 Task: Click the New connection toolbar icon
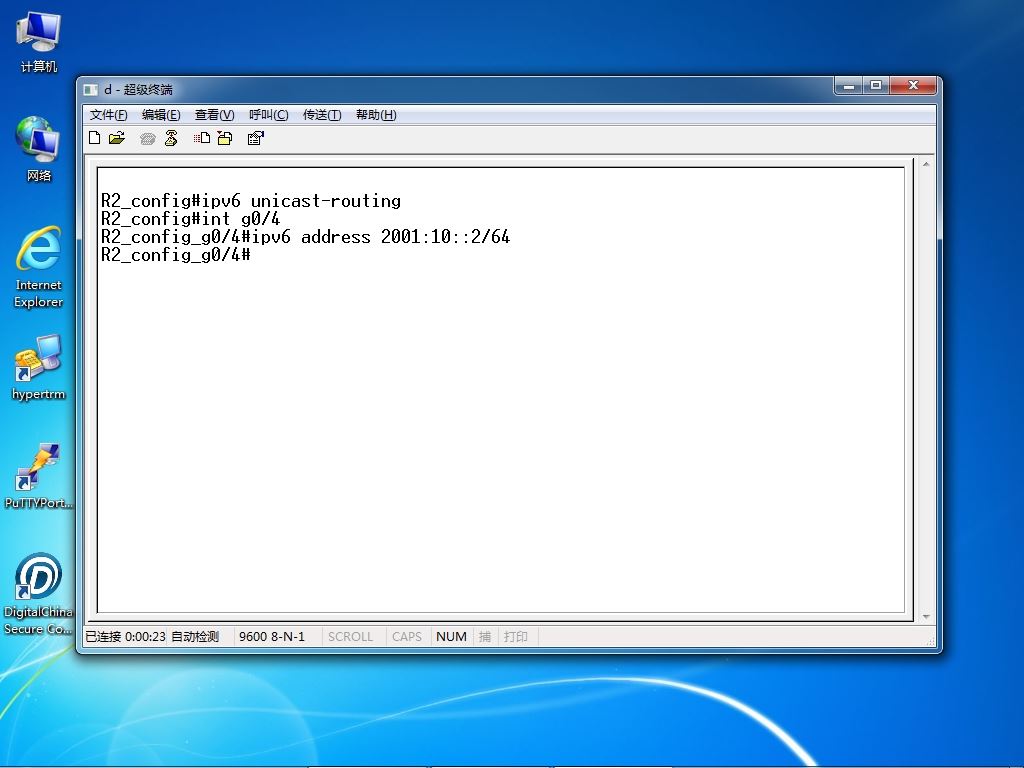click(95, 138)
